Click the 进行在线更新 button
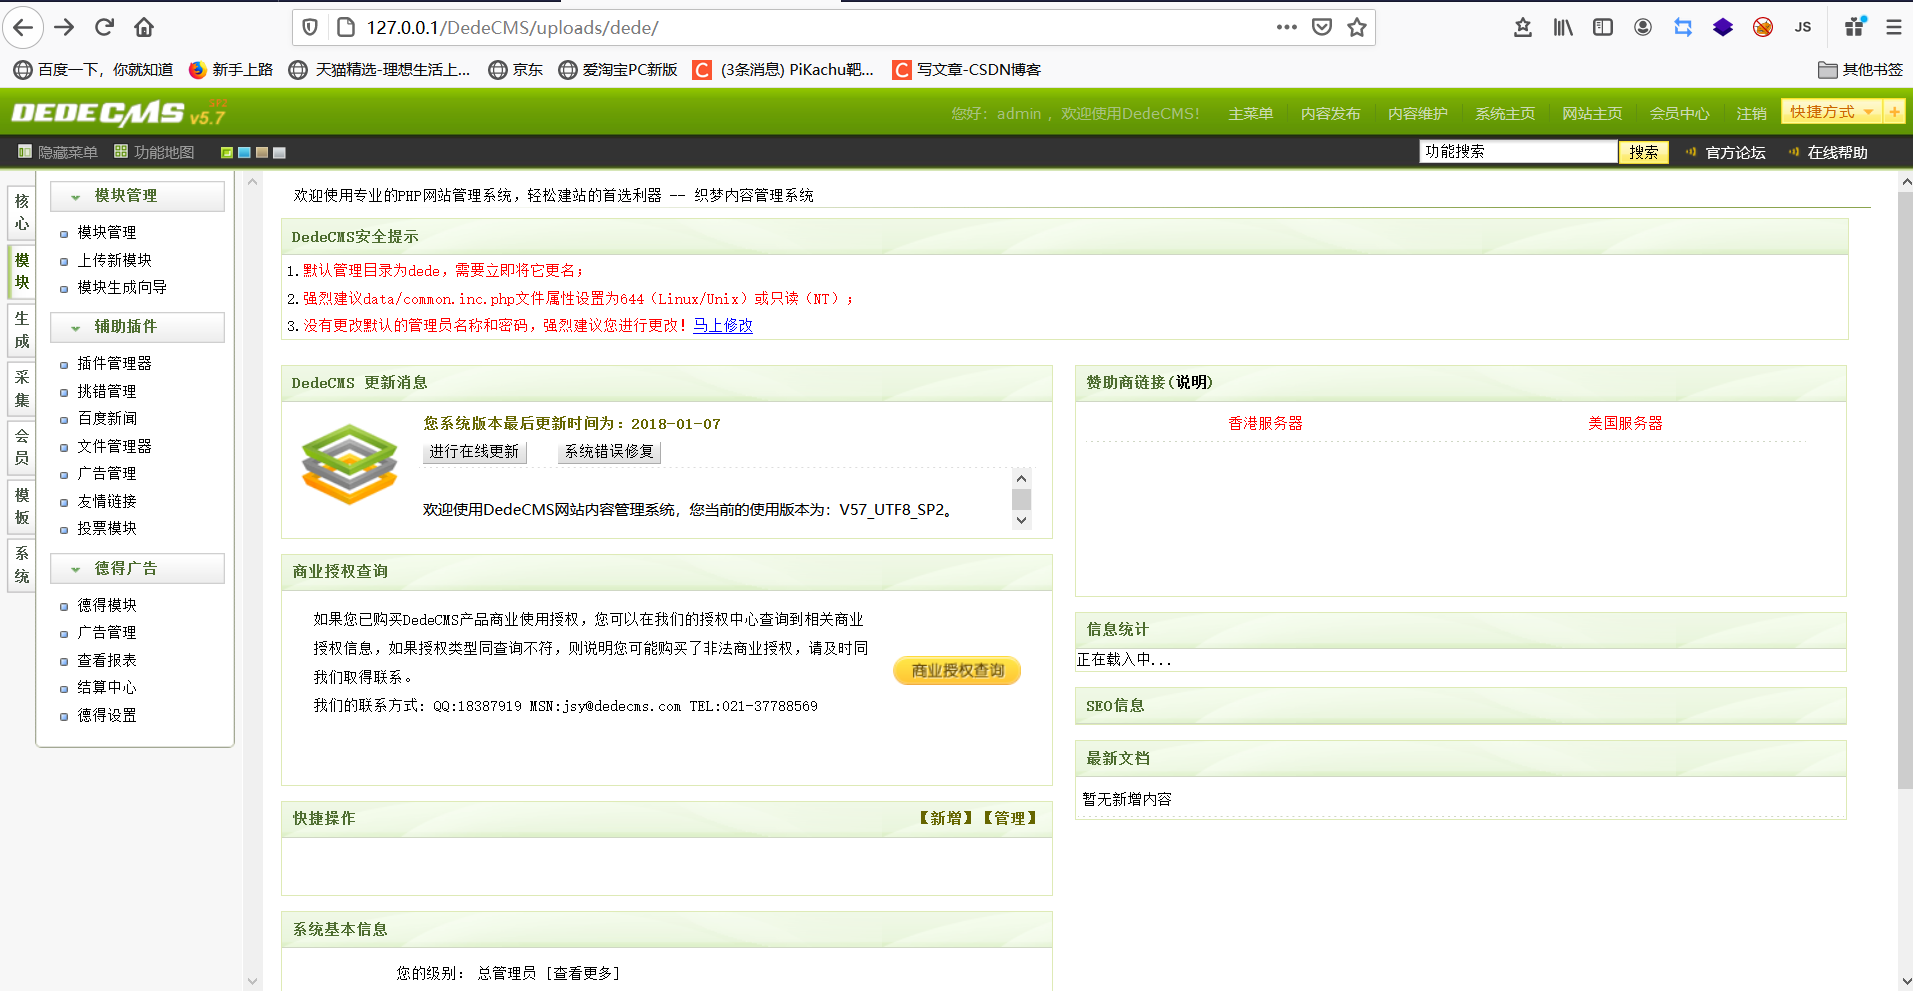Screen dimensions: 1913x991 click(475, 452)
